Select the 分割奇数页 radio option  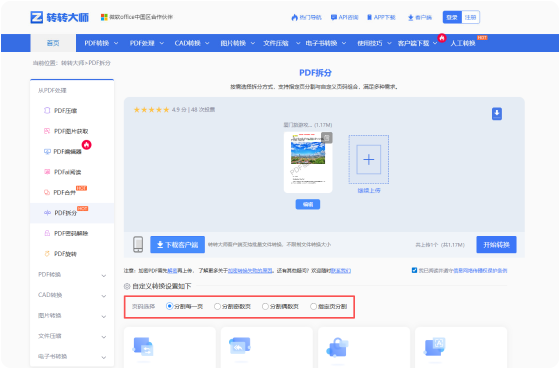[x=217, y=306]
